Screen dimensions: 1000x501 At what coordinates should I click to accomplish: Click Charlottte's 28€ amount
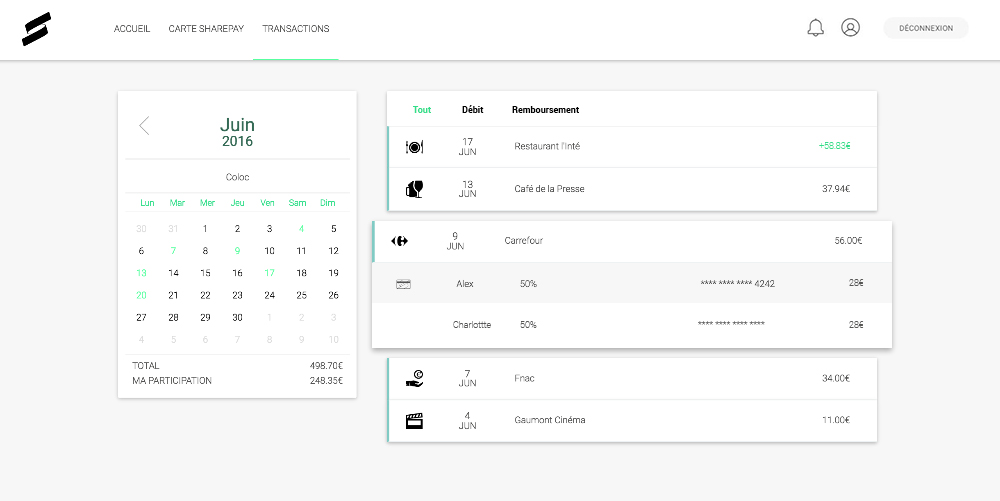point(856,325)
